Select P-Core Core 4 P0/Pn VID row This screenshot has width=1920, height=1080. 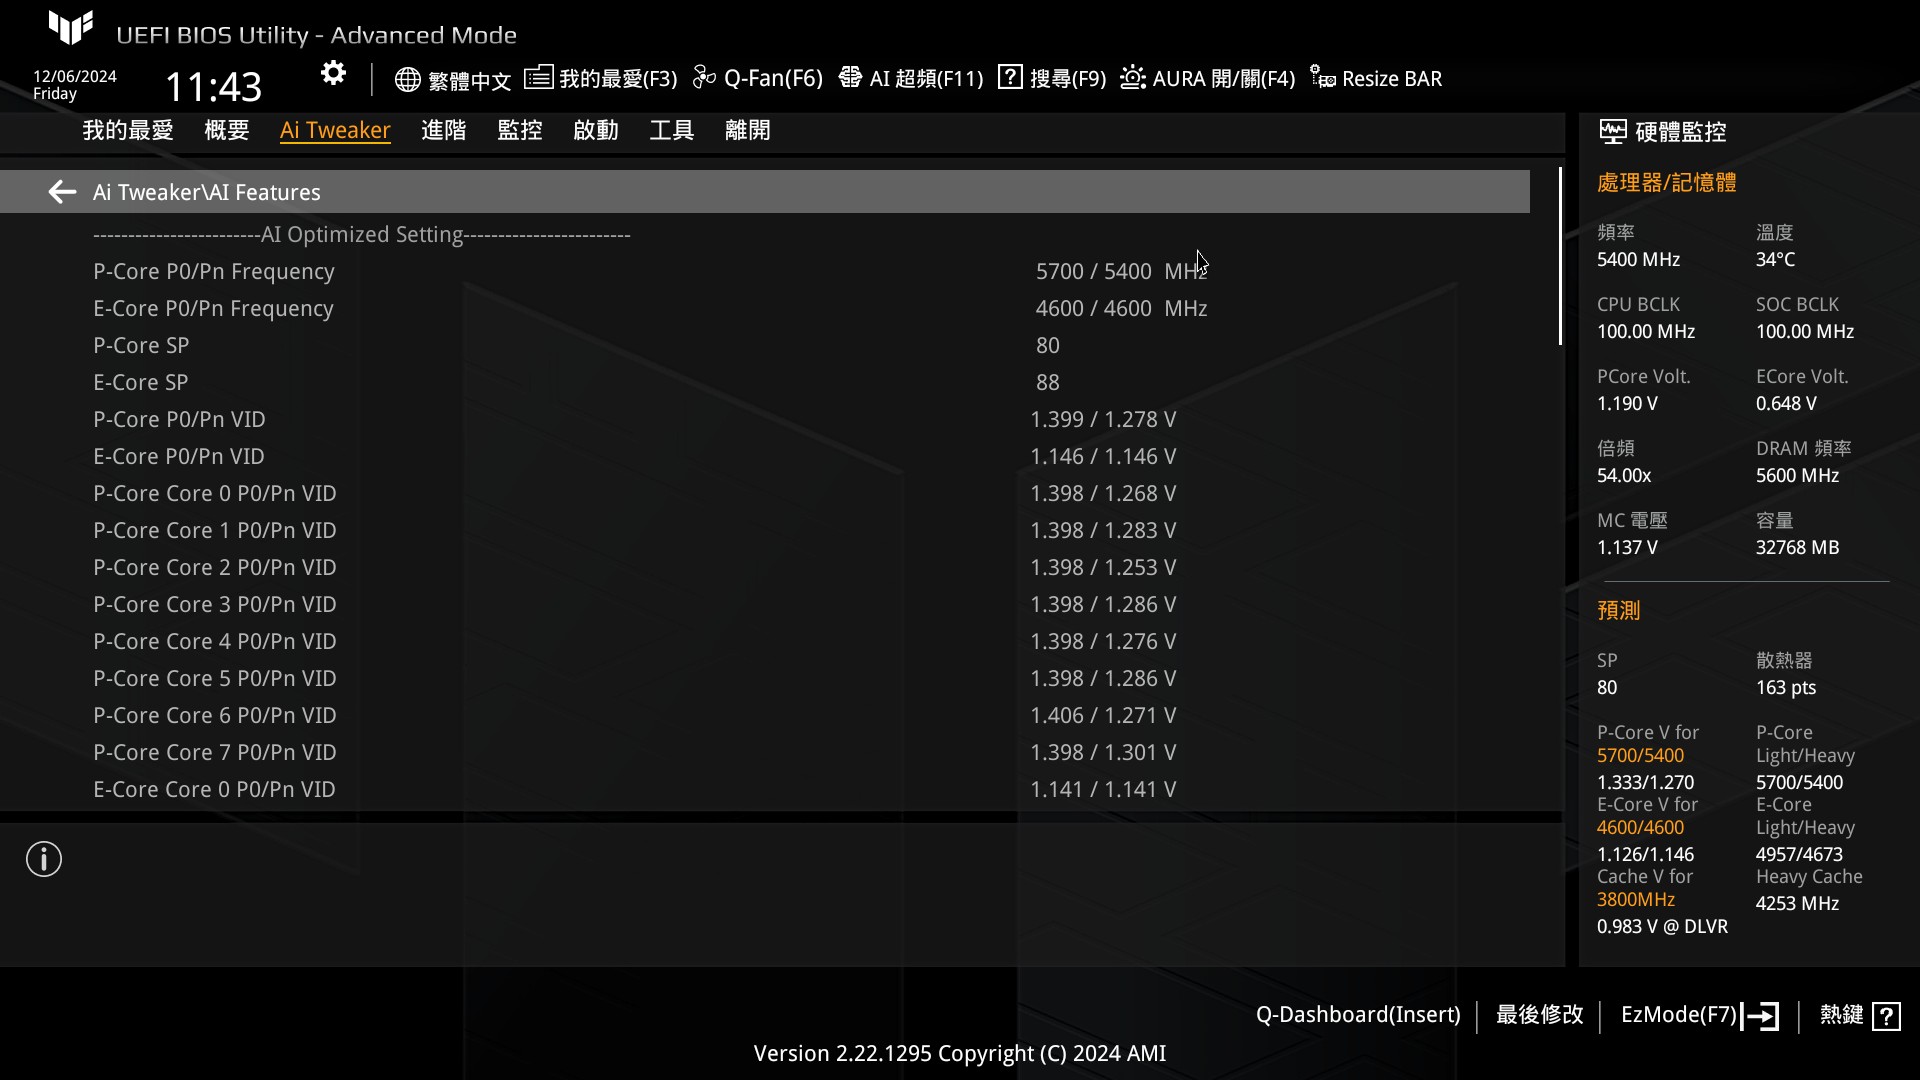(x=765, y=641)
